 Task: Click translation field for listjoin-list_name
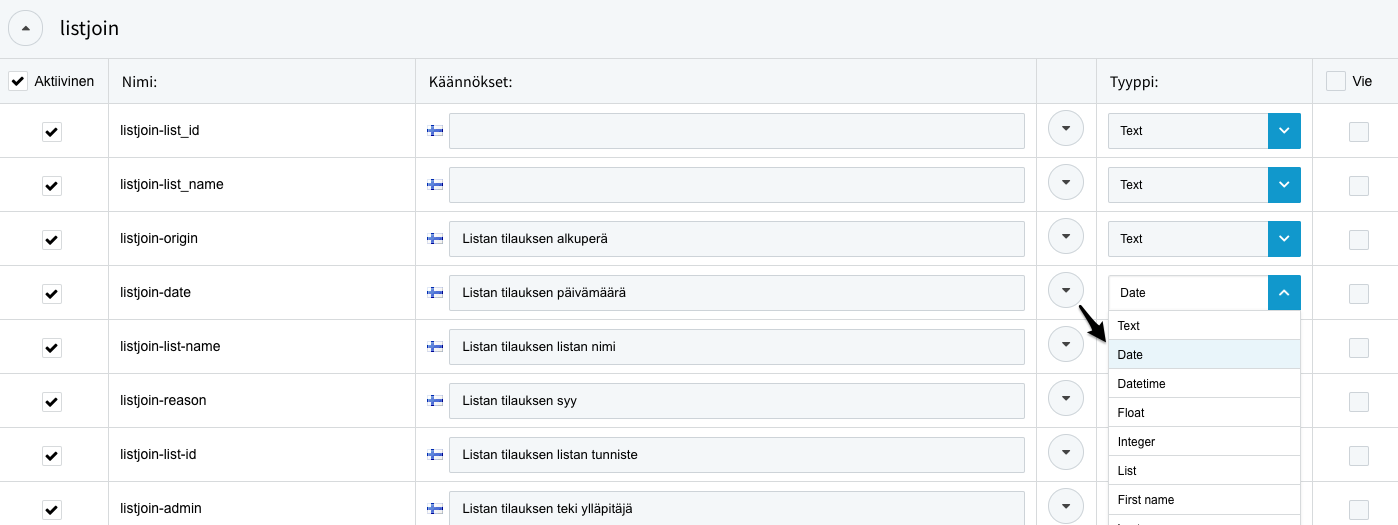pyautogui.click(x=737, y=185)
